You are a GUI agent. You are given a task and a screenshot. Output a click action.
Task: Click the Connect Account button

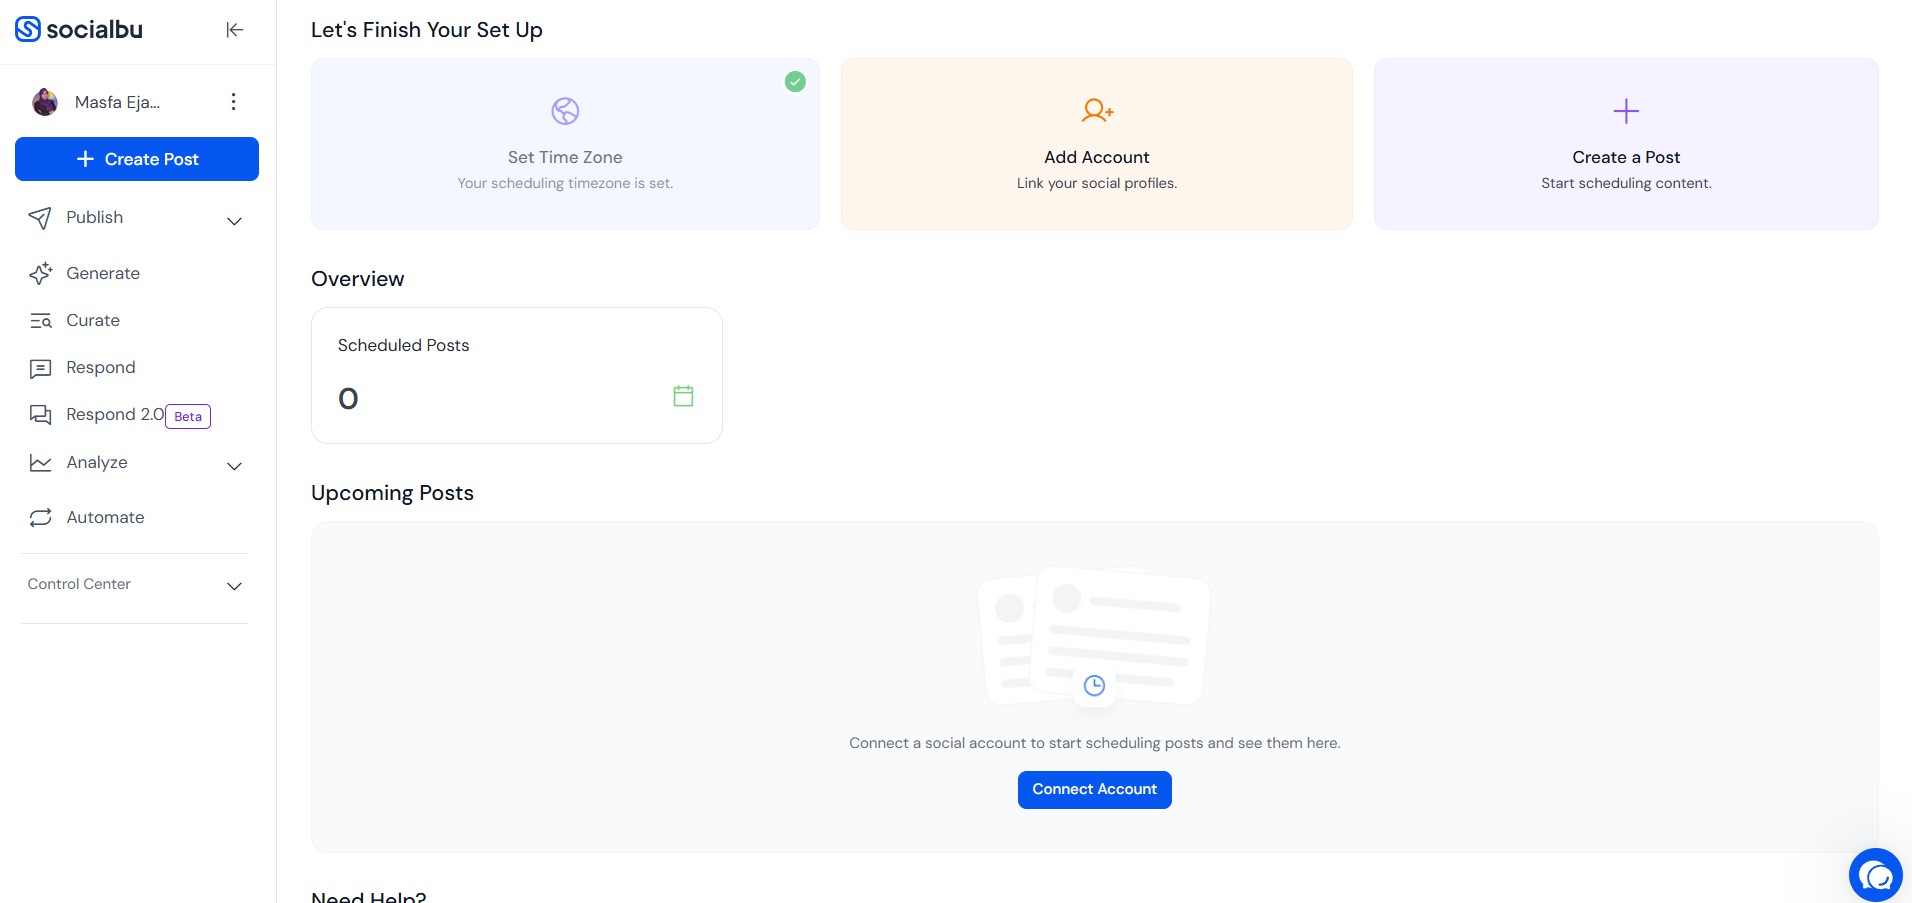click(1094, 789)
